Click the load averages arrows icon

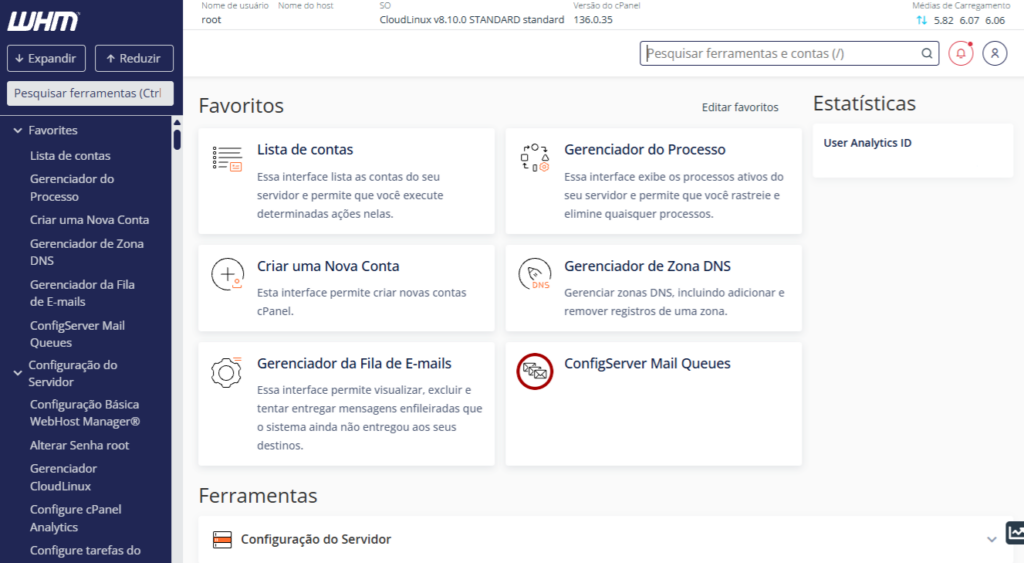(921, 20)
